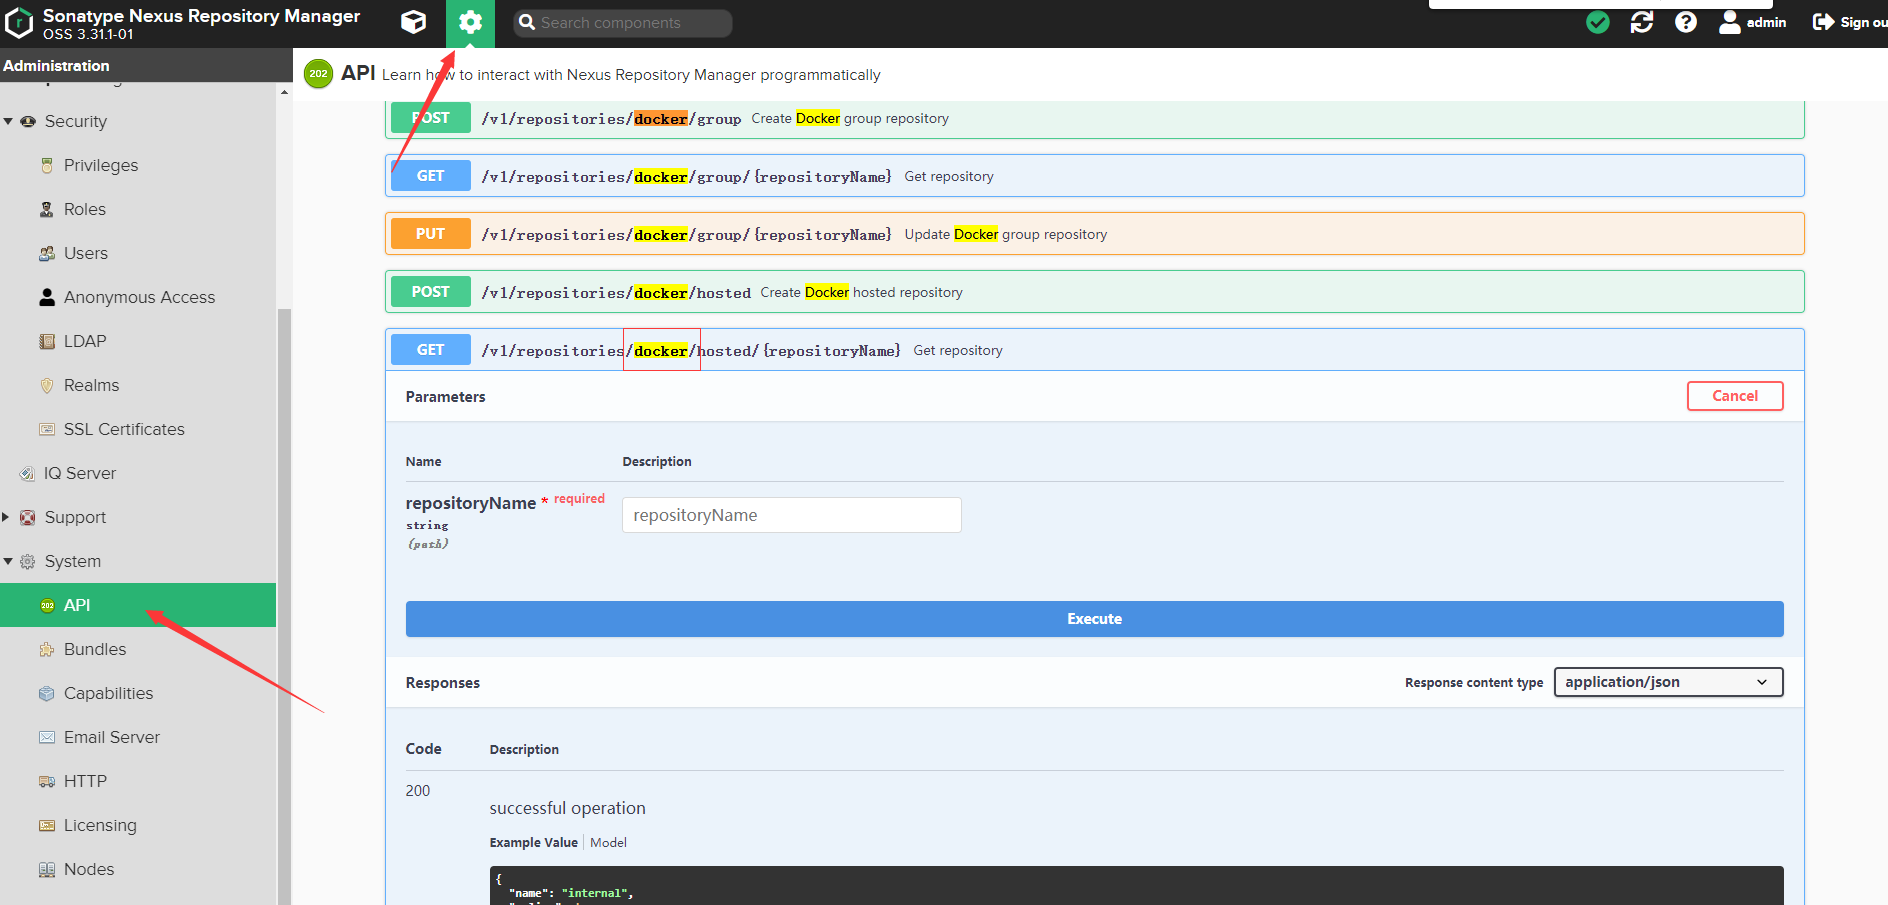
Task: Click the System gear icon in tree
Action: click(28, 561)
